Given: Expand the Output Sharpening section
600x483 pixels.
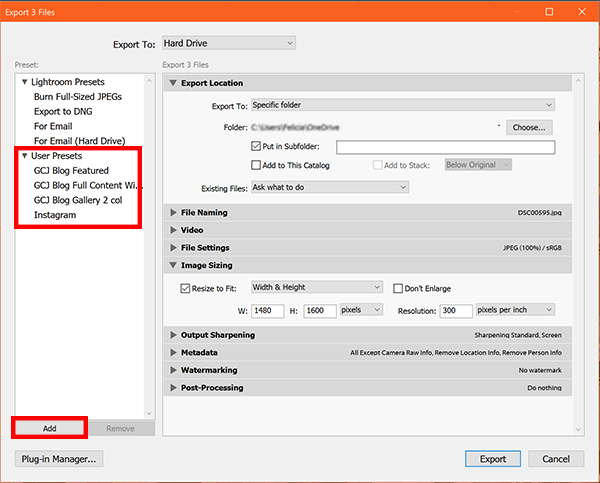Looking at the screenshot, I should 173,335.
